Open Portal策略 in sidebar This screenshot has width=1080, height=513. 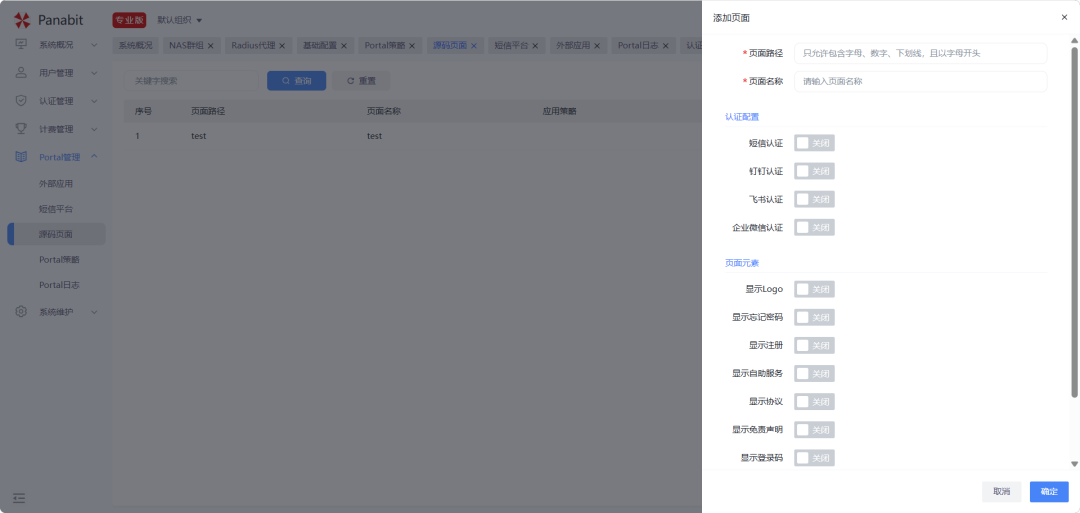[59, 260]
